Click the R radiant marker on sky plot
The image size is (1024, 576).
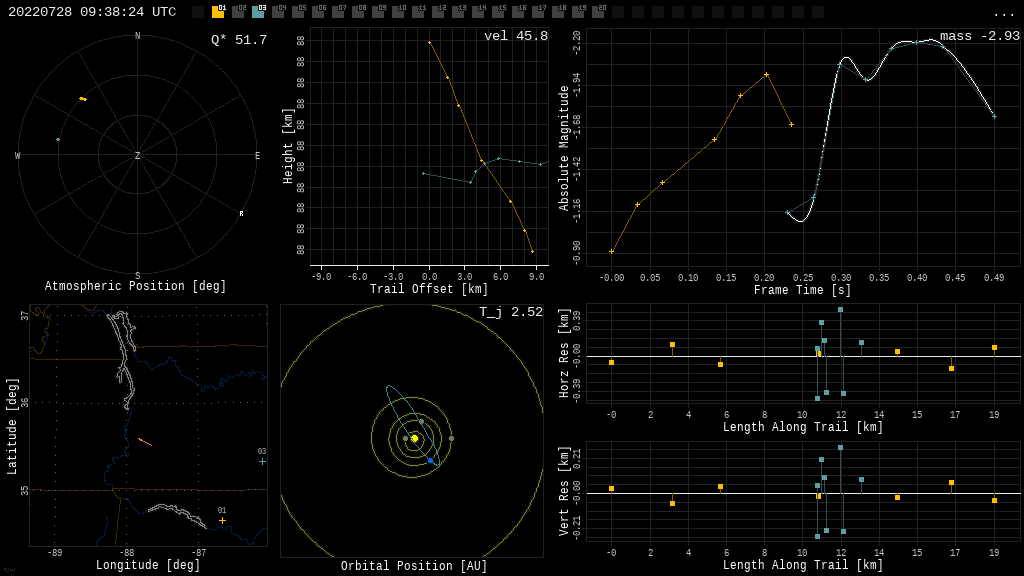point(241,214)
